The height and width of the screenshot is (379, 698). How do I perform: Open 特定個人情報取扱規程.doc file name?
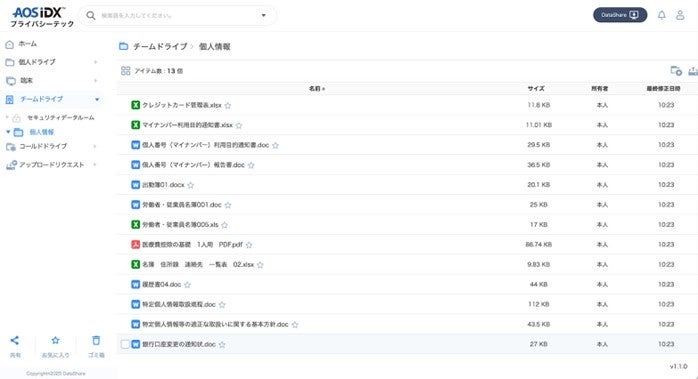(x=179, y=304)
